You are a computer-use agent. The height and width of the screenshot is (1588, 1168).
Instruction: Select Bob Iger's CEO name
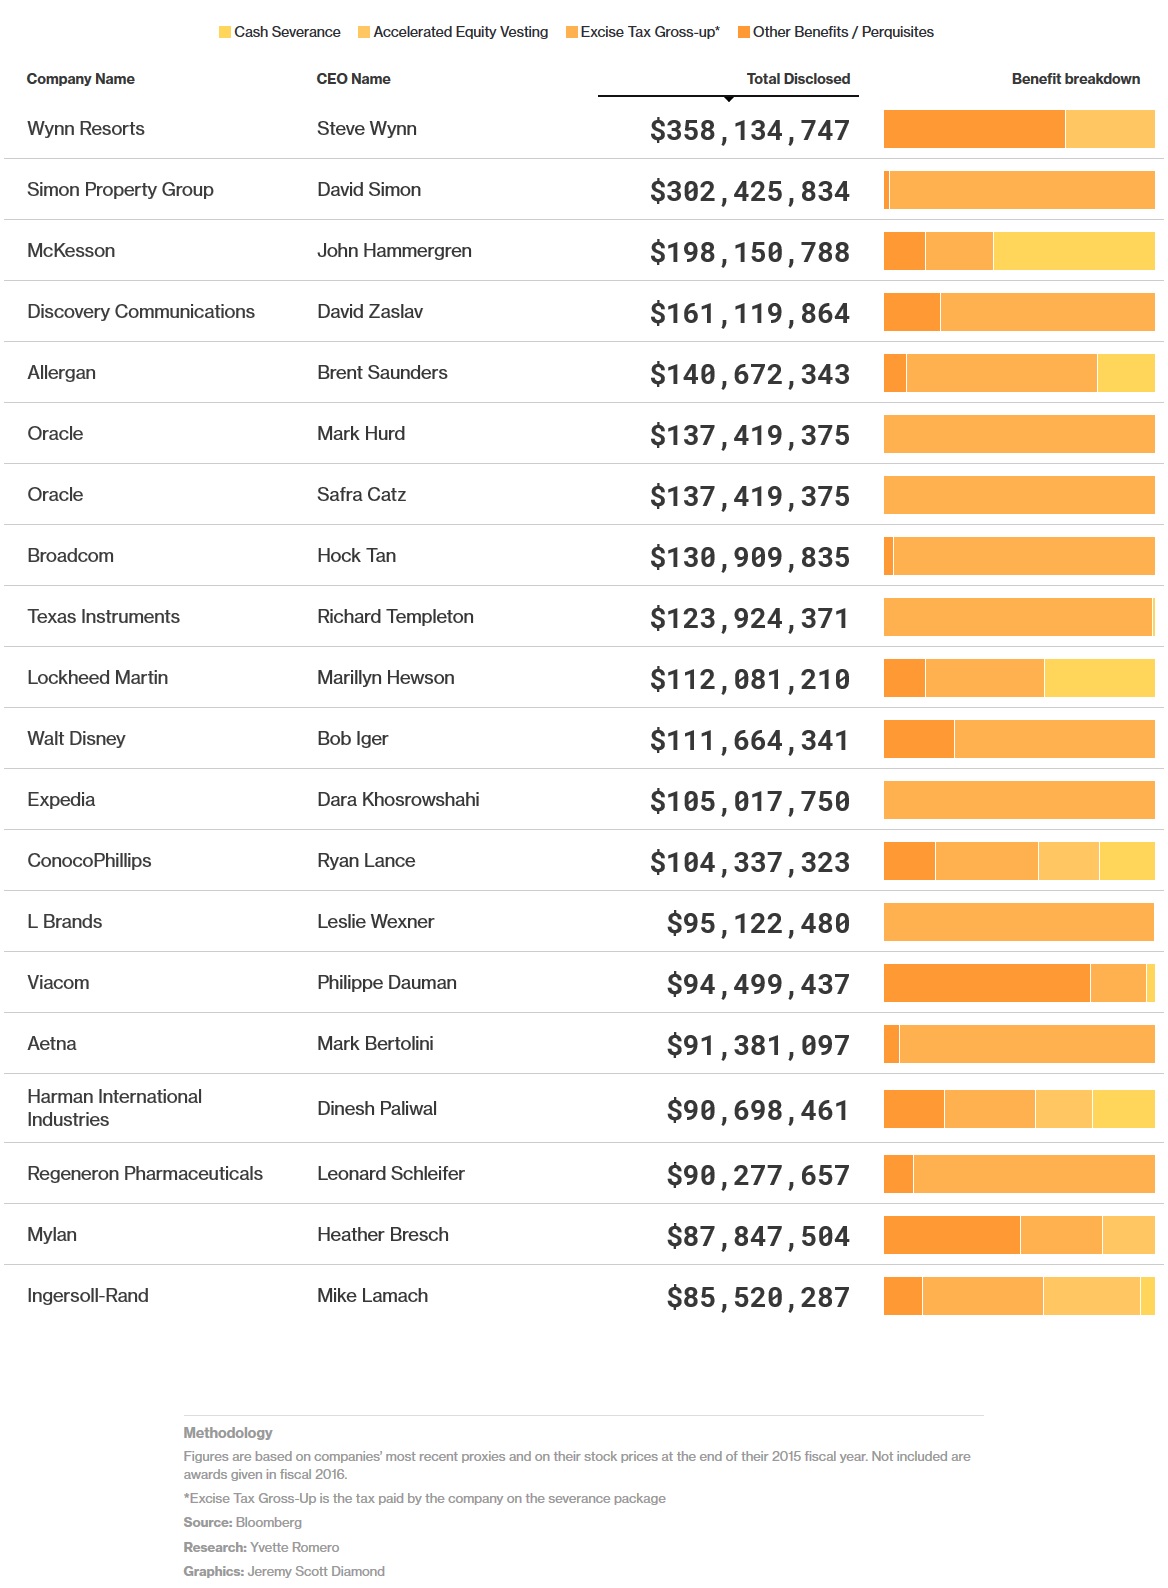click(352, 739)
